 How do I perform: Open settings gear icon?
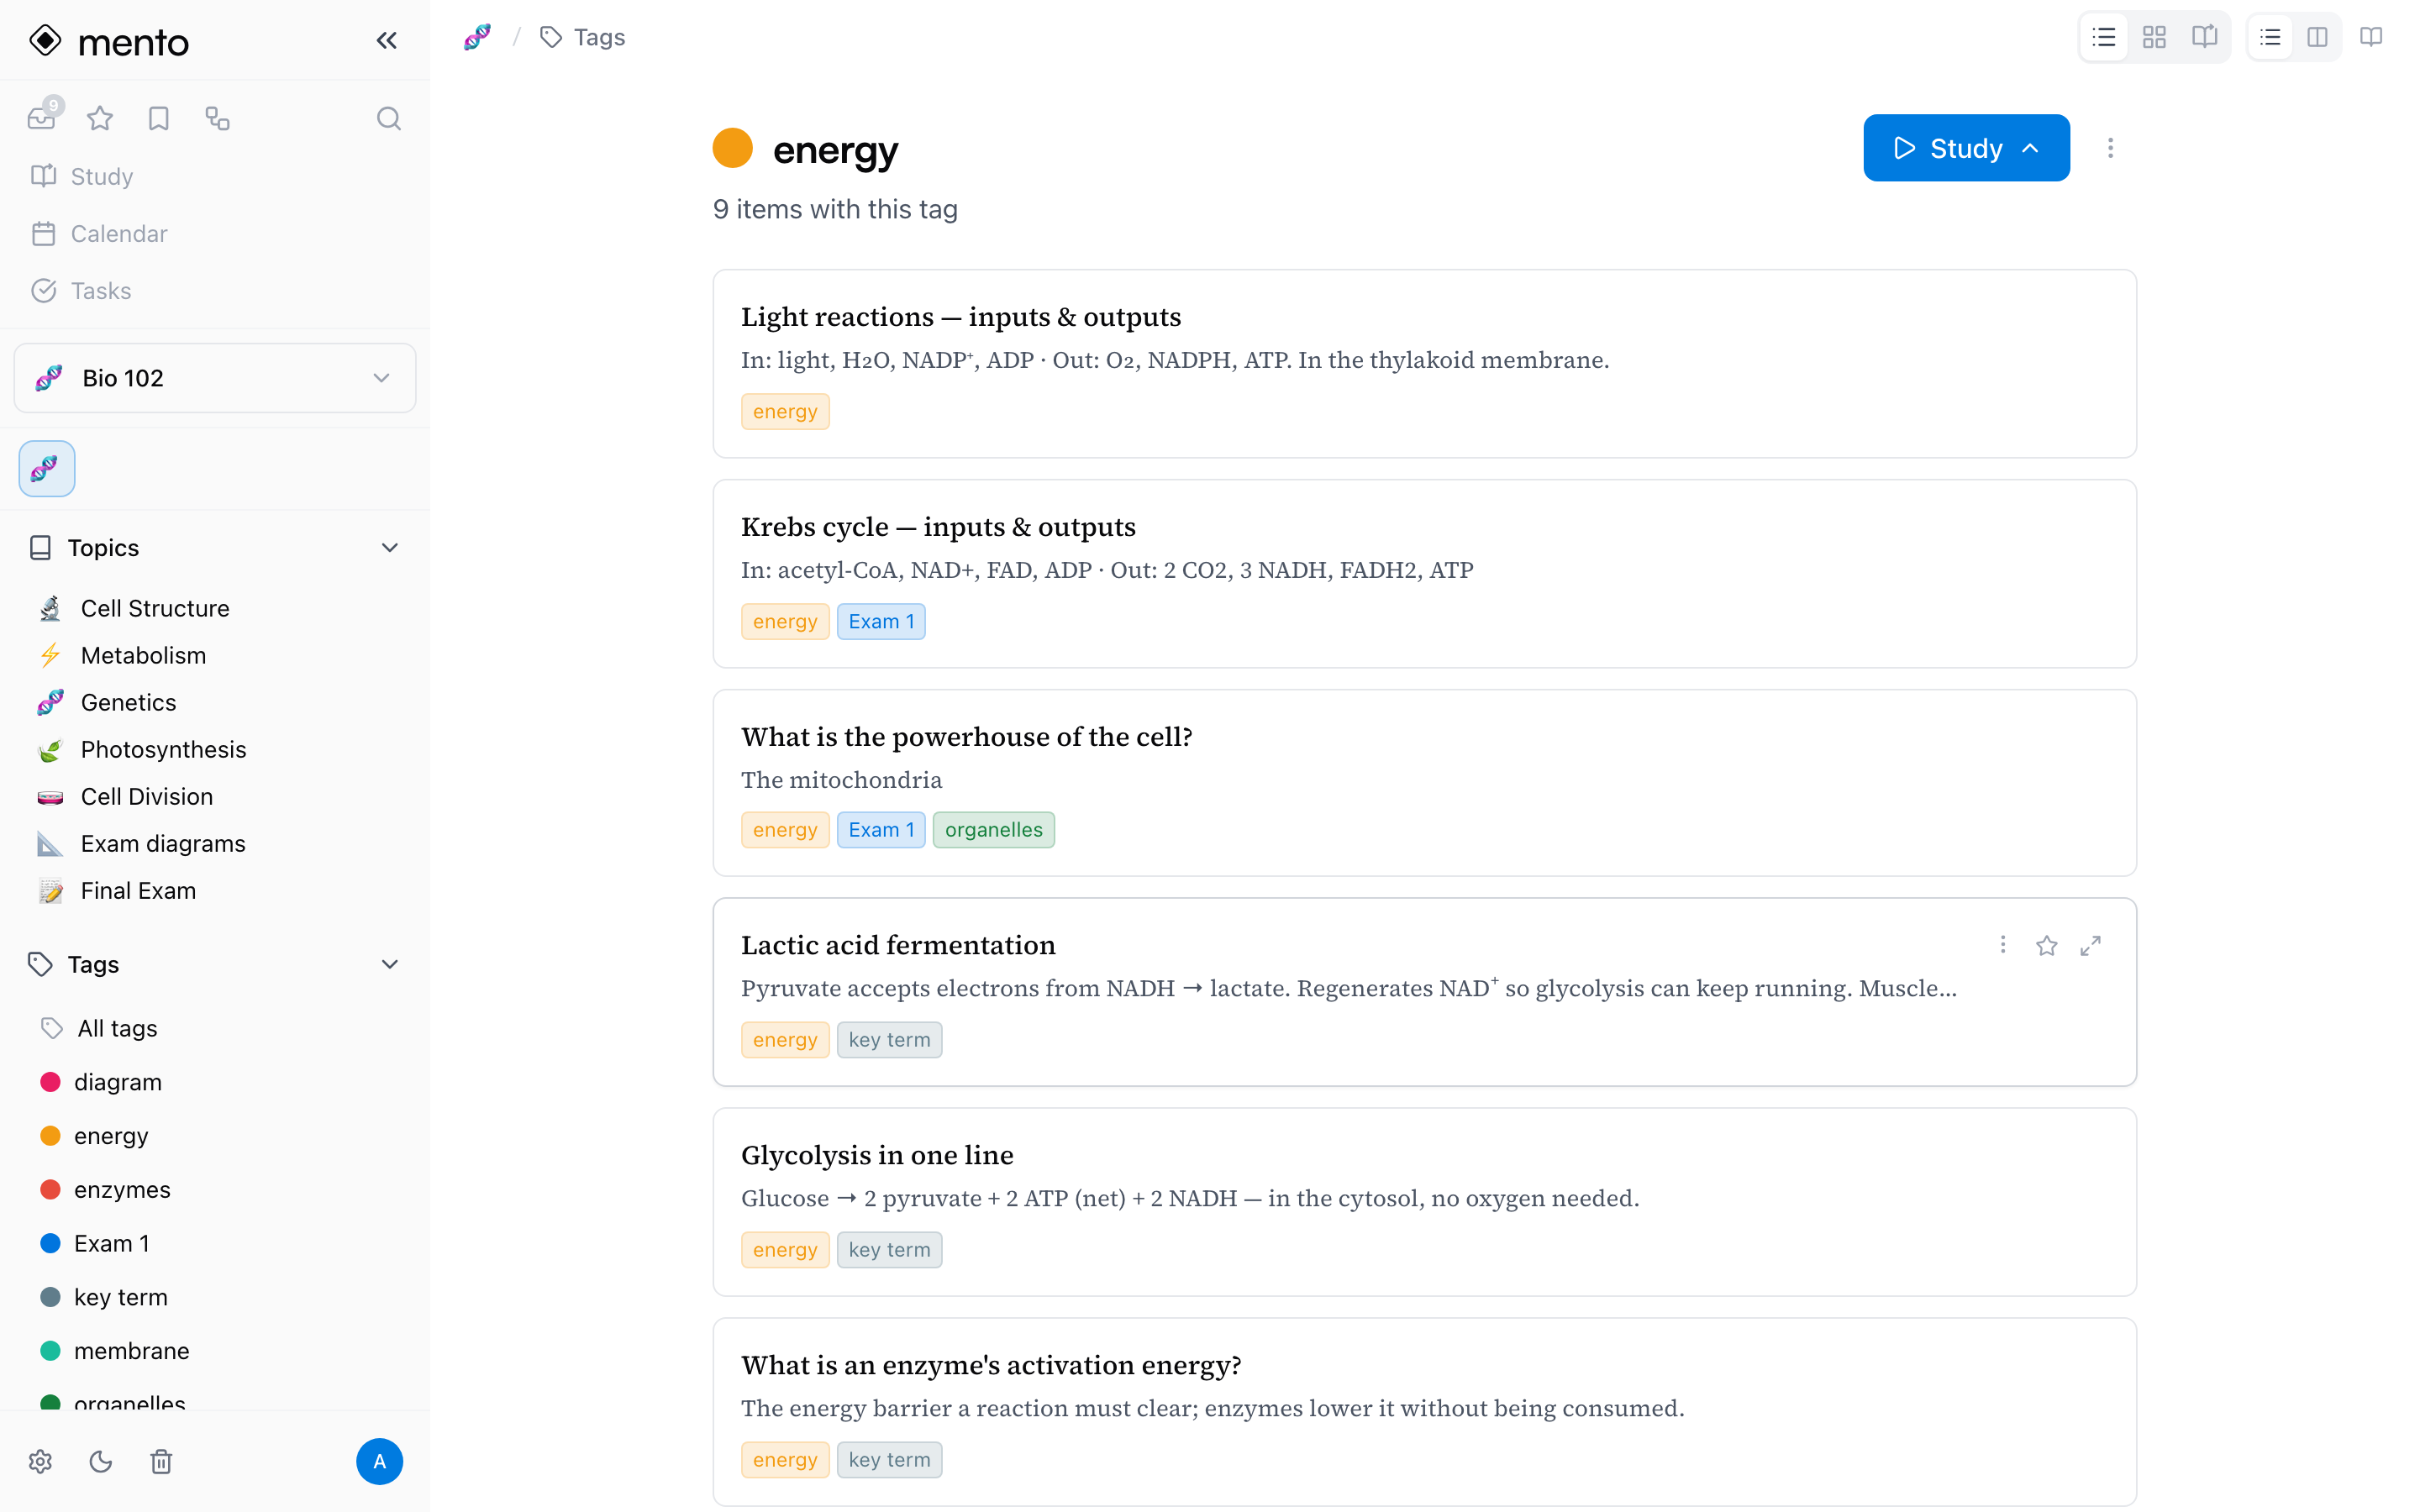(x=40, y=1462)
